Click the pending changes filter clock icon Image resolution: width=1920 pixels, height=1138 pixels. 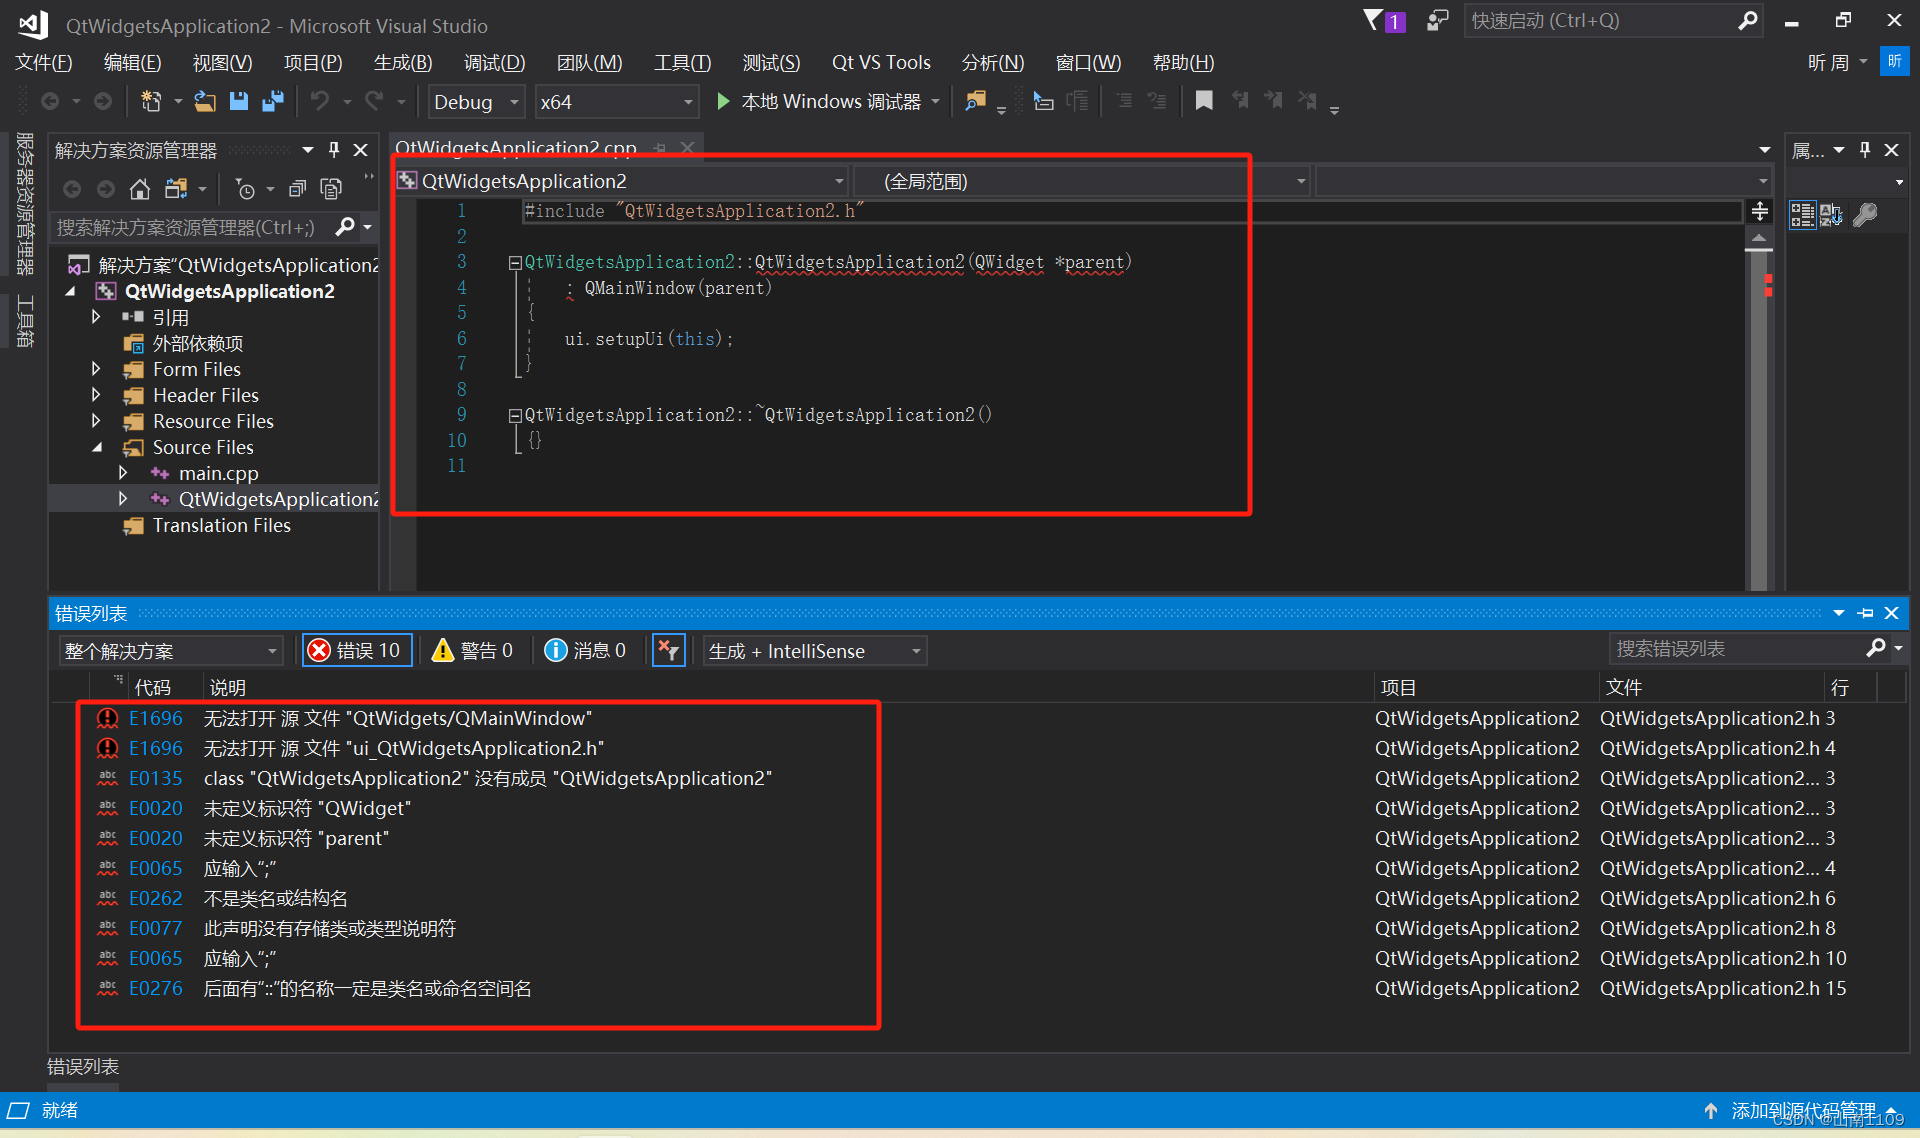244,189
